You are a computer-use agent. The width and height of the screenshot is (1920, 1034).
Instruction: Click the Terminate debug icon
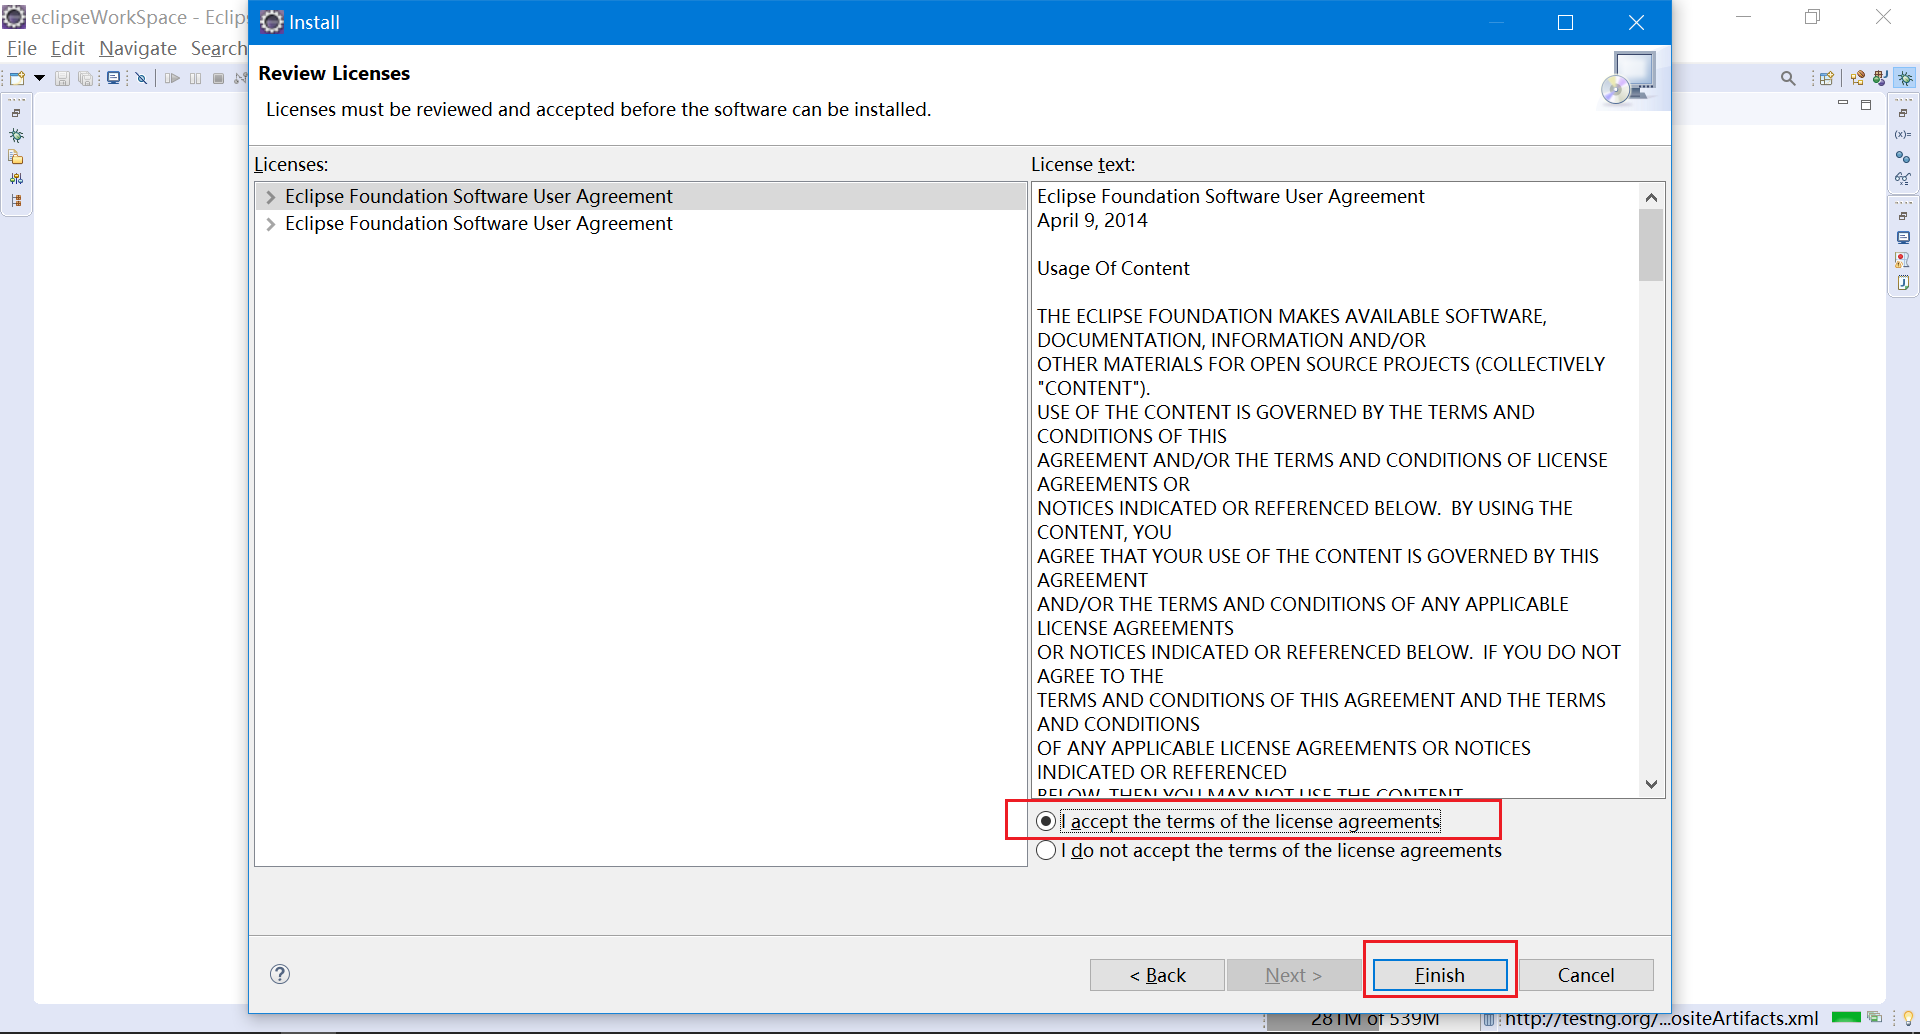pyautogui.click(x=218, y=78)
